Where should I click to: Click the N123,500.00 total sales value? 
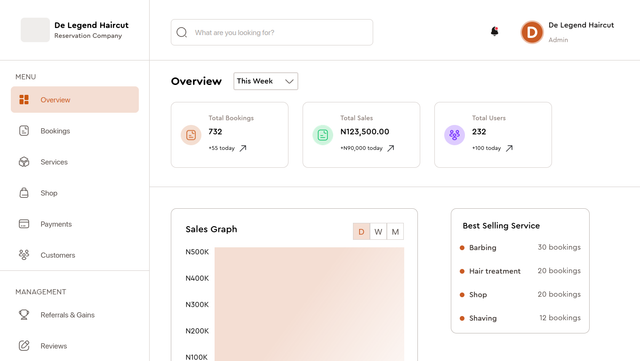click(365, 131)
